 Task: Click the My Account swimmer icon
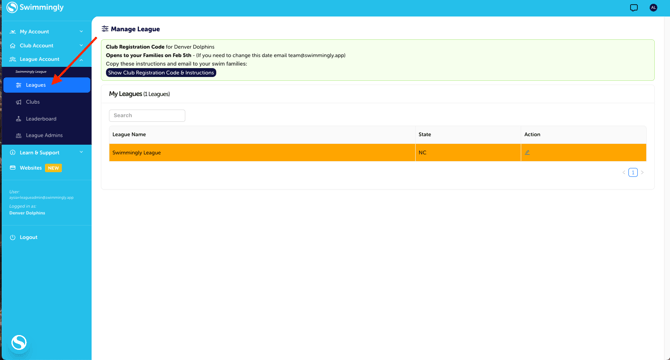[12, 32]
